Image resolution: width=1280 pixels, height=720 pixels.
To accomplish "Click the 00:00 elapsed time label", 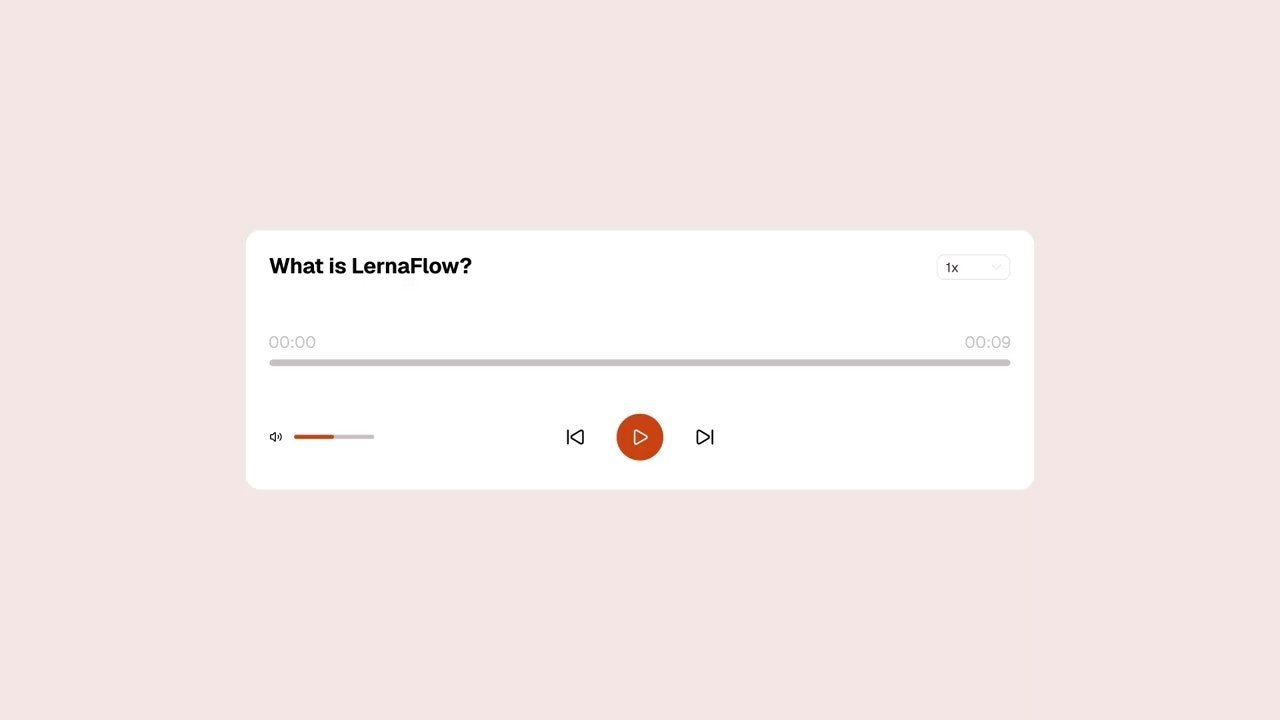I will coord(292,342).
